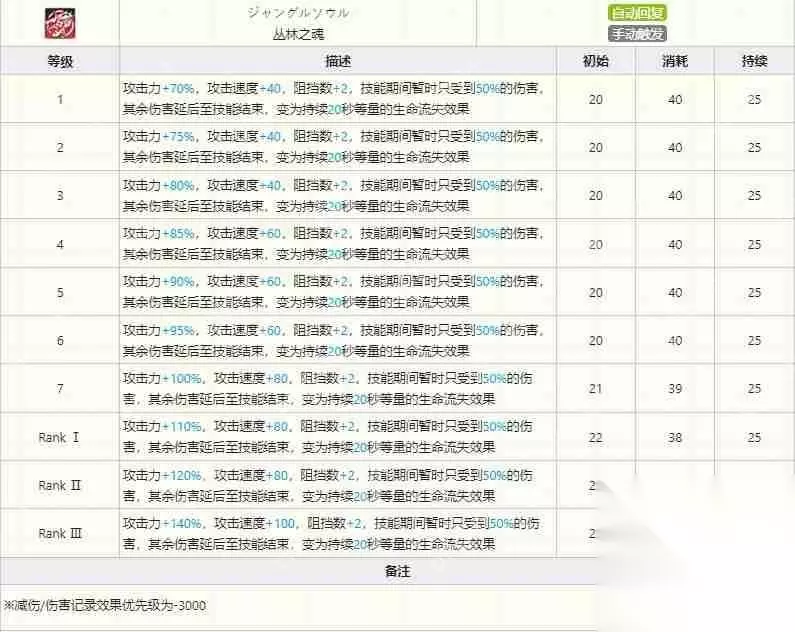Select the skill name 丛林之魂
This screenshot has width=795, height=632.
point(298,34)
